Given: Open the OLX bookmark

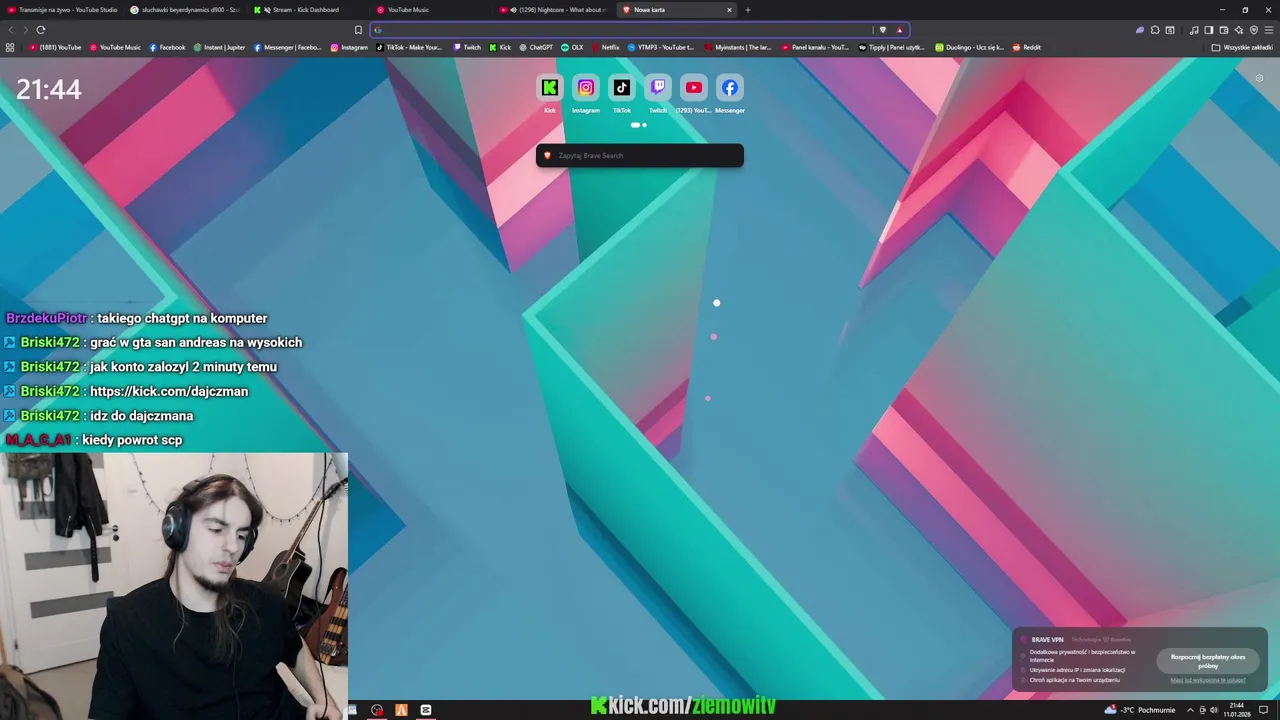Looking at the screenshot, I should coord(572,47).
